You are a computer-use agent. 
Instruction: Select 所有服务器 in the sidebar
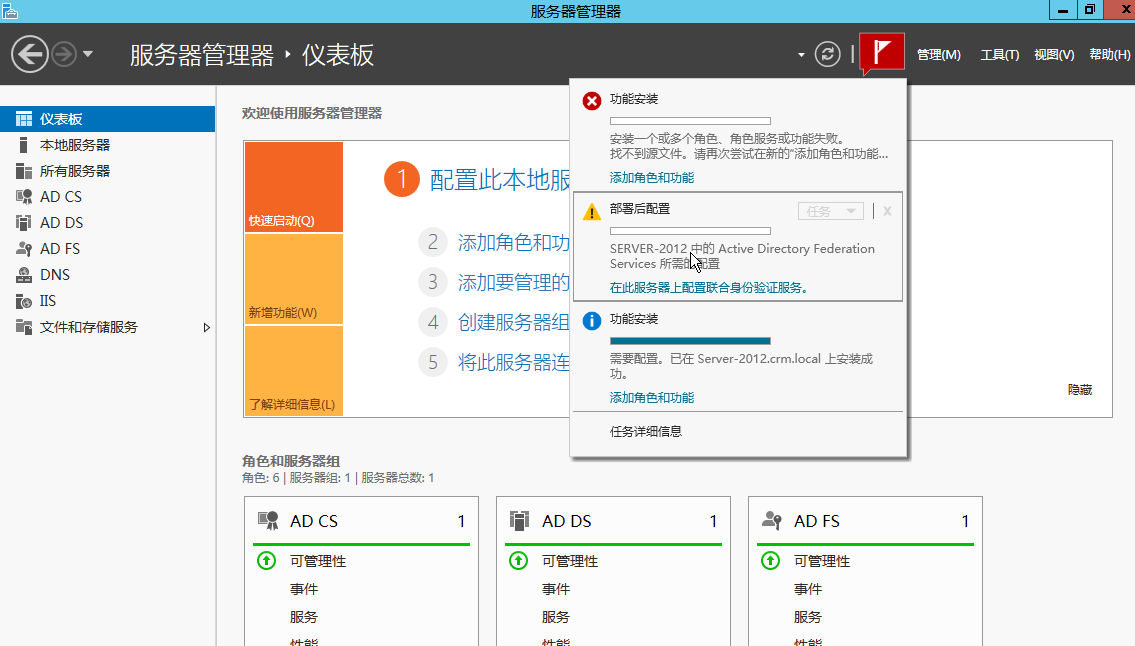[107, 171]
